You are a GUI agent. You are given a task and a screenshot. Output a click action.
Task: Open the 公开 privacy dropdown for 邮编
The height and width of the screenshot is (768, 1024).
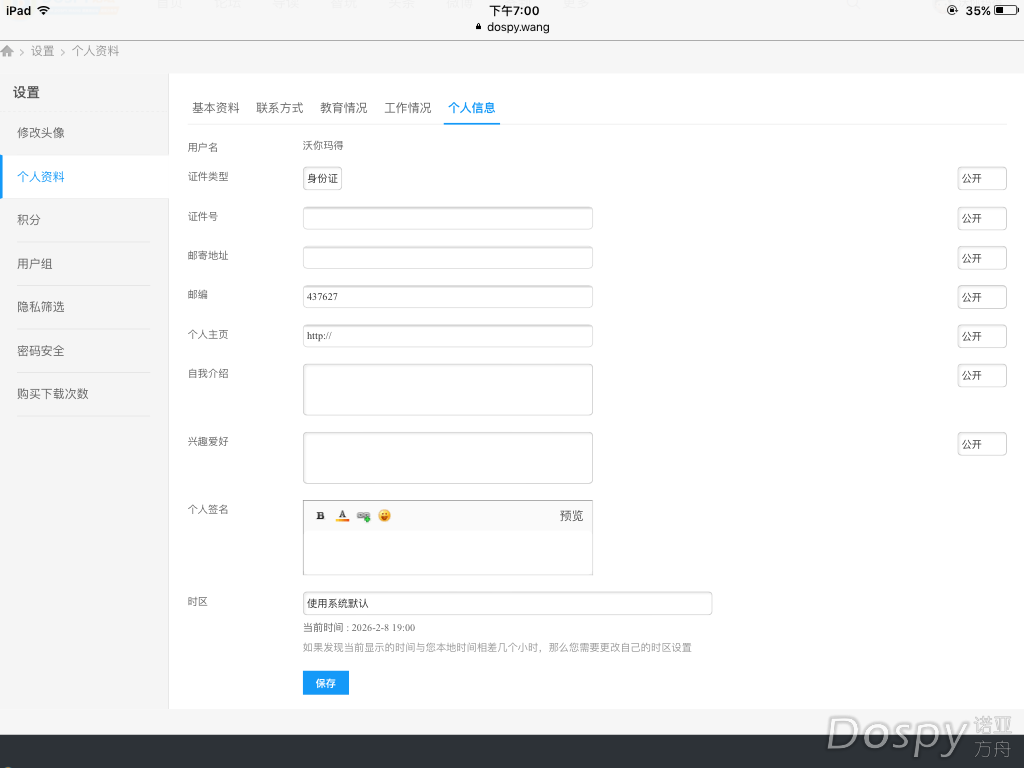click(981, 297)
